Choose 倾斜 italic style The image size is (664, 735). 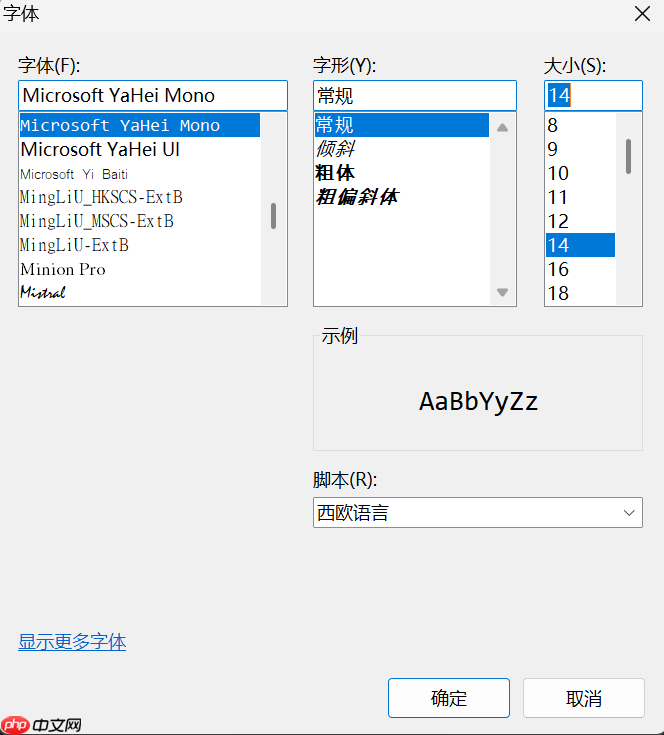point(402,149)
